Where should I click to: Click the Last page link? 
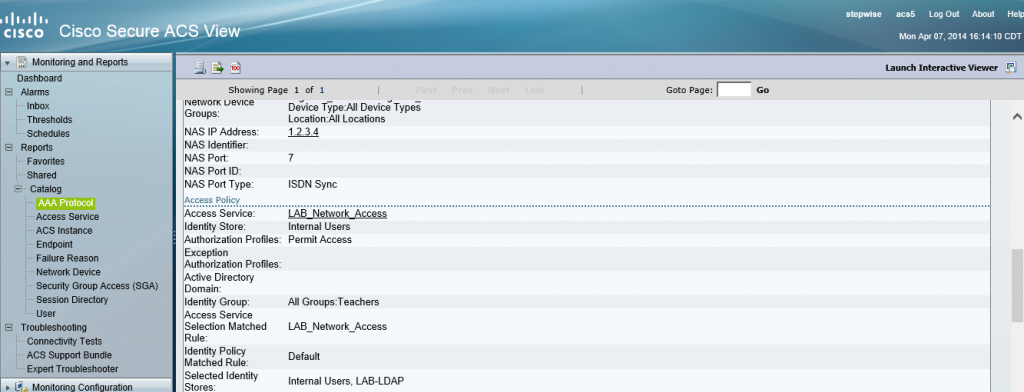click(x=534, y=90)
